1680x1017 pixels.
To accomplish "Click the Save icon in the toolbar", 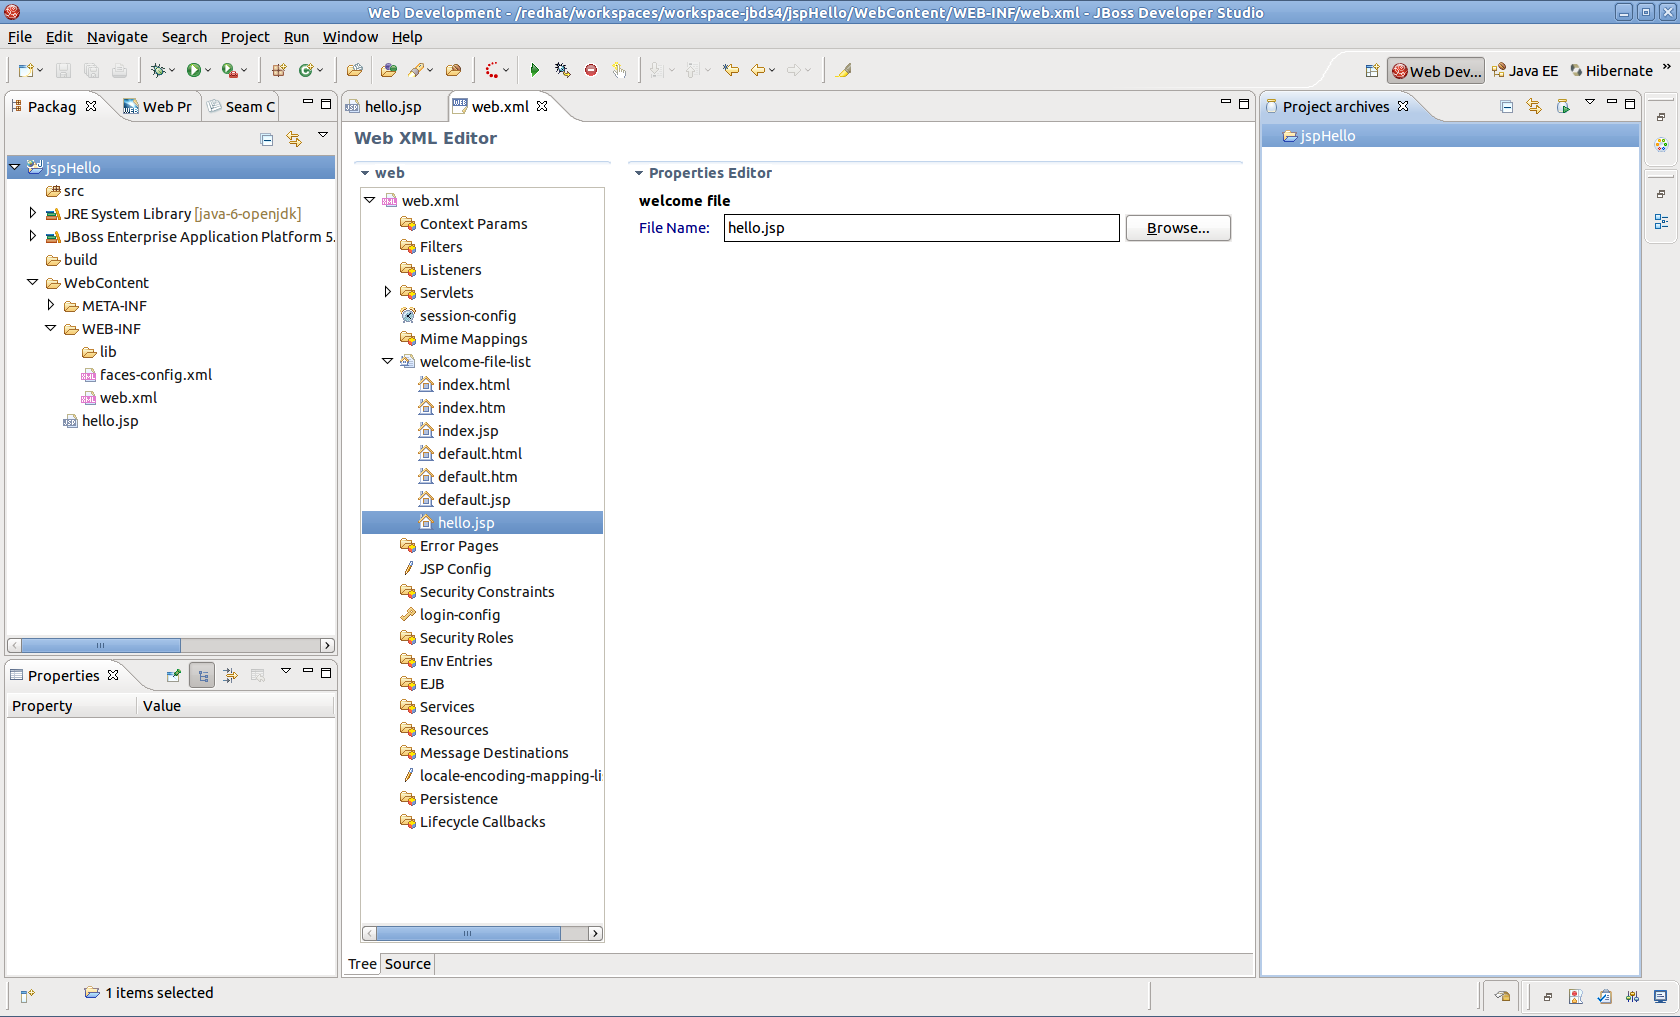I will coord(63,70).
